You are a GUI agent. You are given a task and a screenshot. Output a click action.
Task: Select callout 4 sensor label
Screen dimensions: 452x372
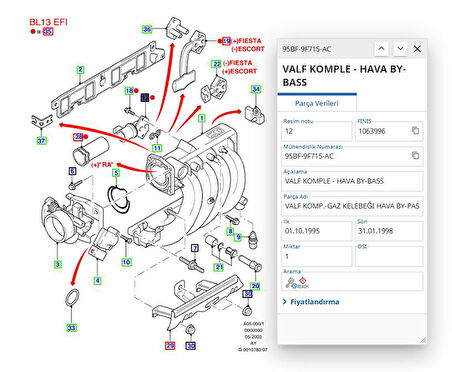pos(97,281)
